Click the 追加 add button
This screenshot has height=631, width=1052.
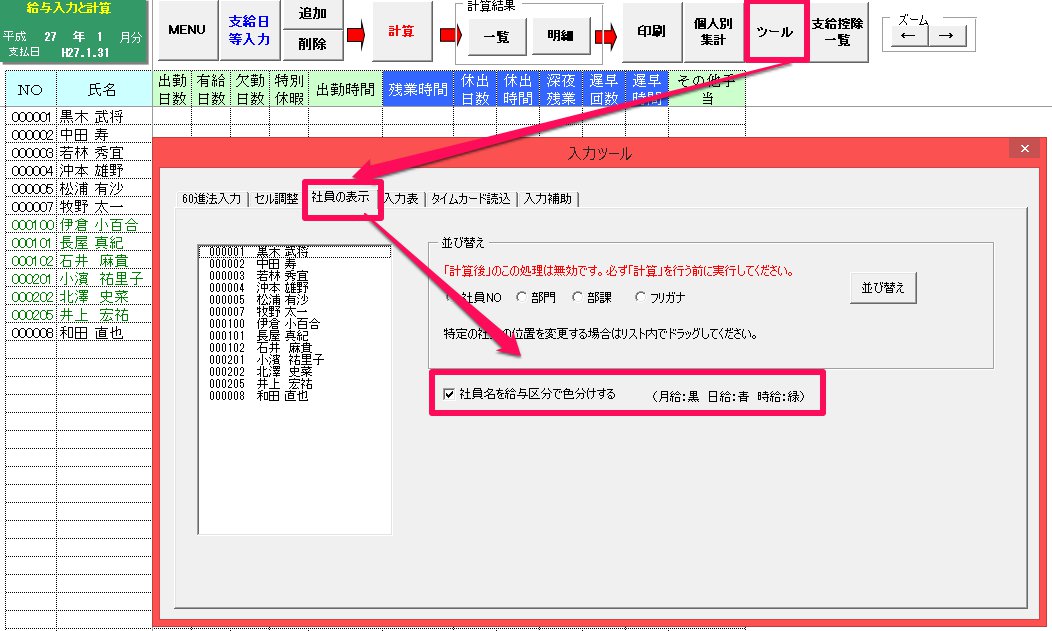tap(312, 14)
